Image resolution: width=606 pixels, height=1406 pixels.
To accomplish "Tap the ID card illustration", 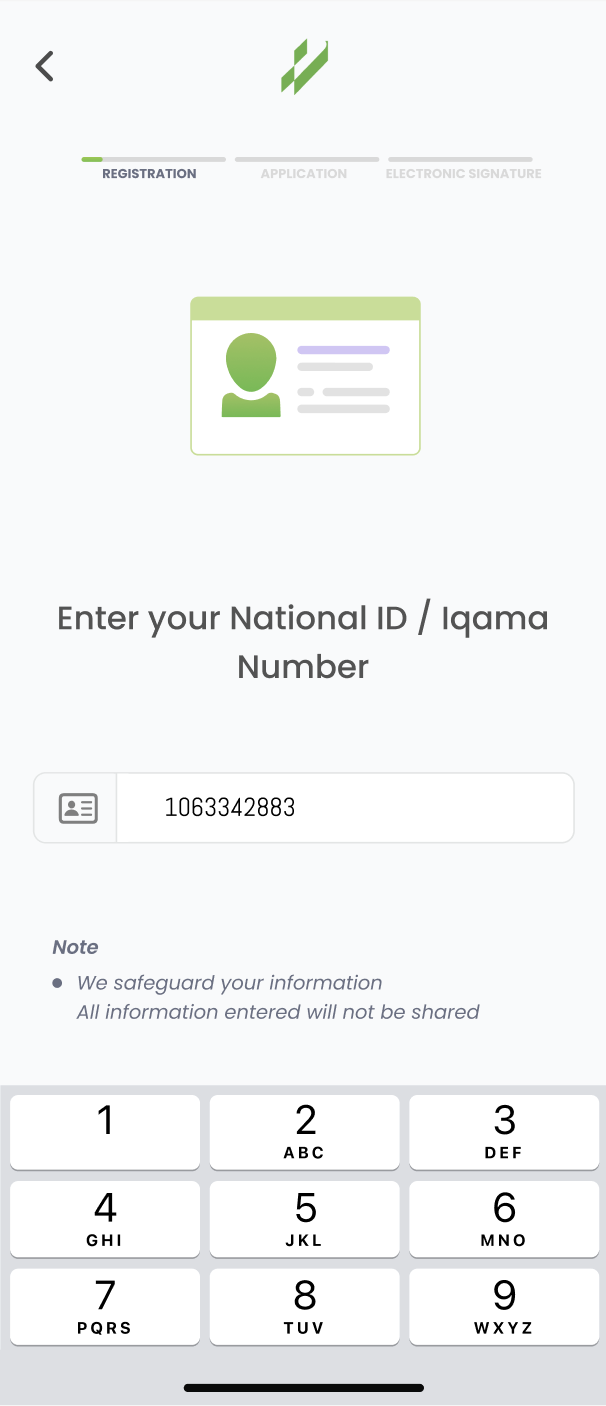I will point(305,376).
